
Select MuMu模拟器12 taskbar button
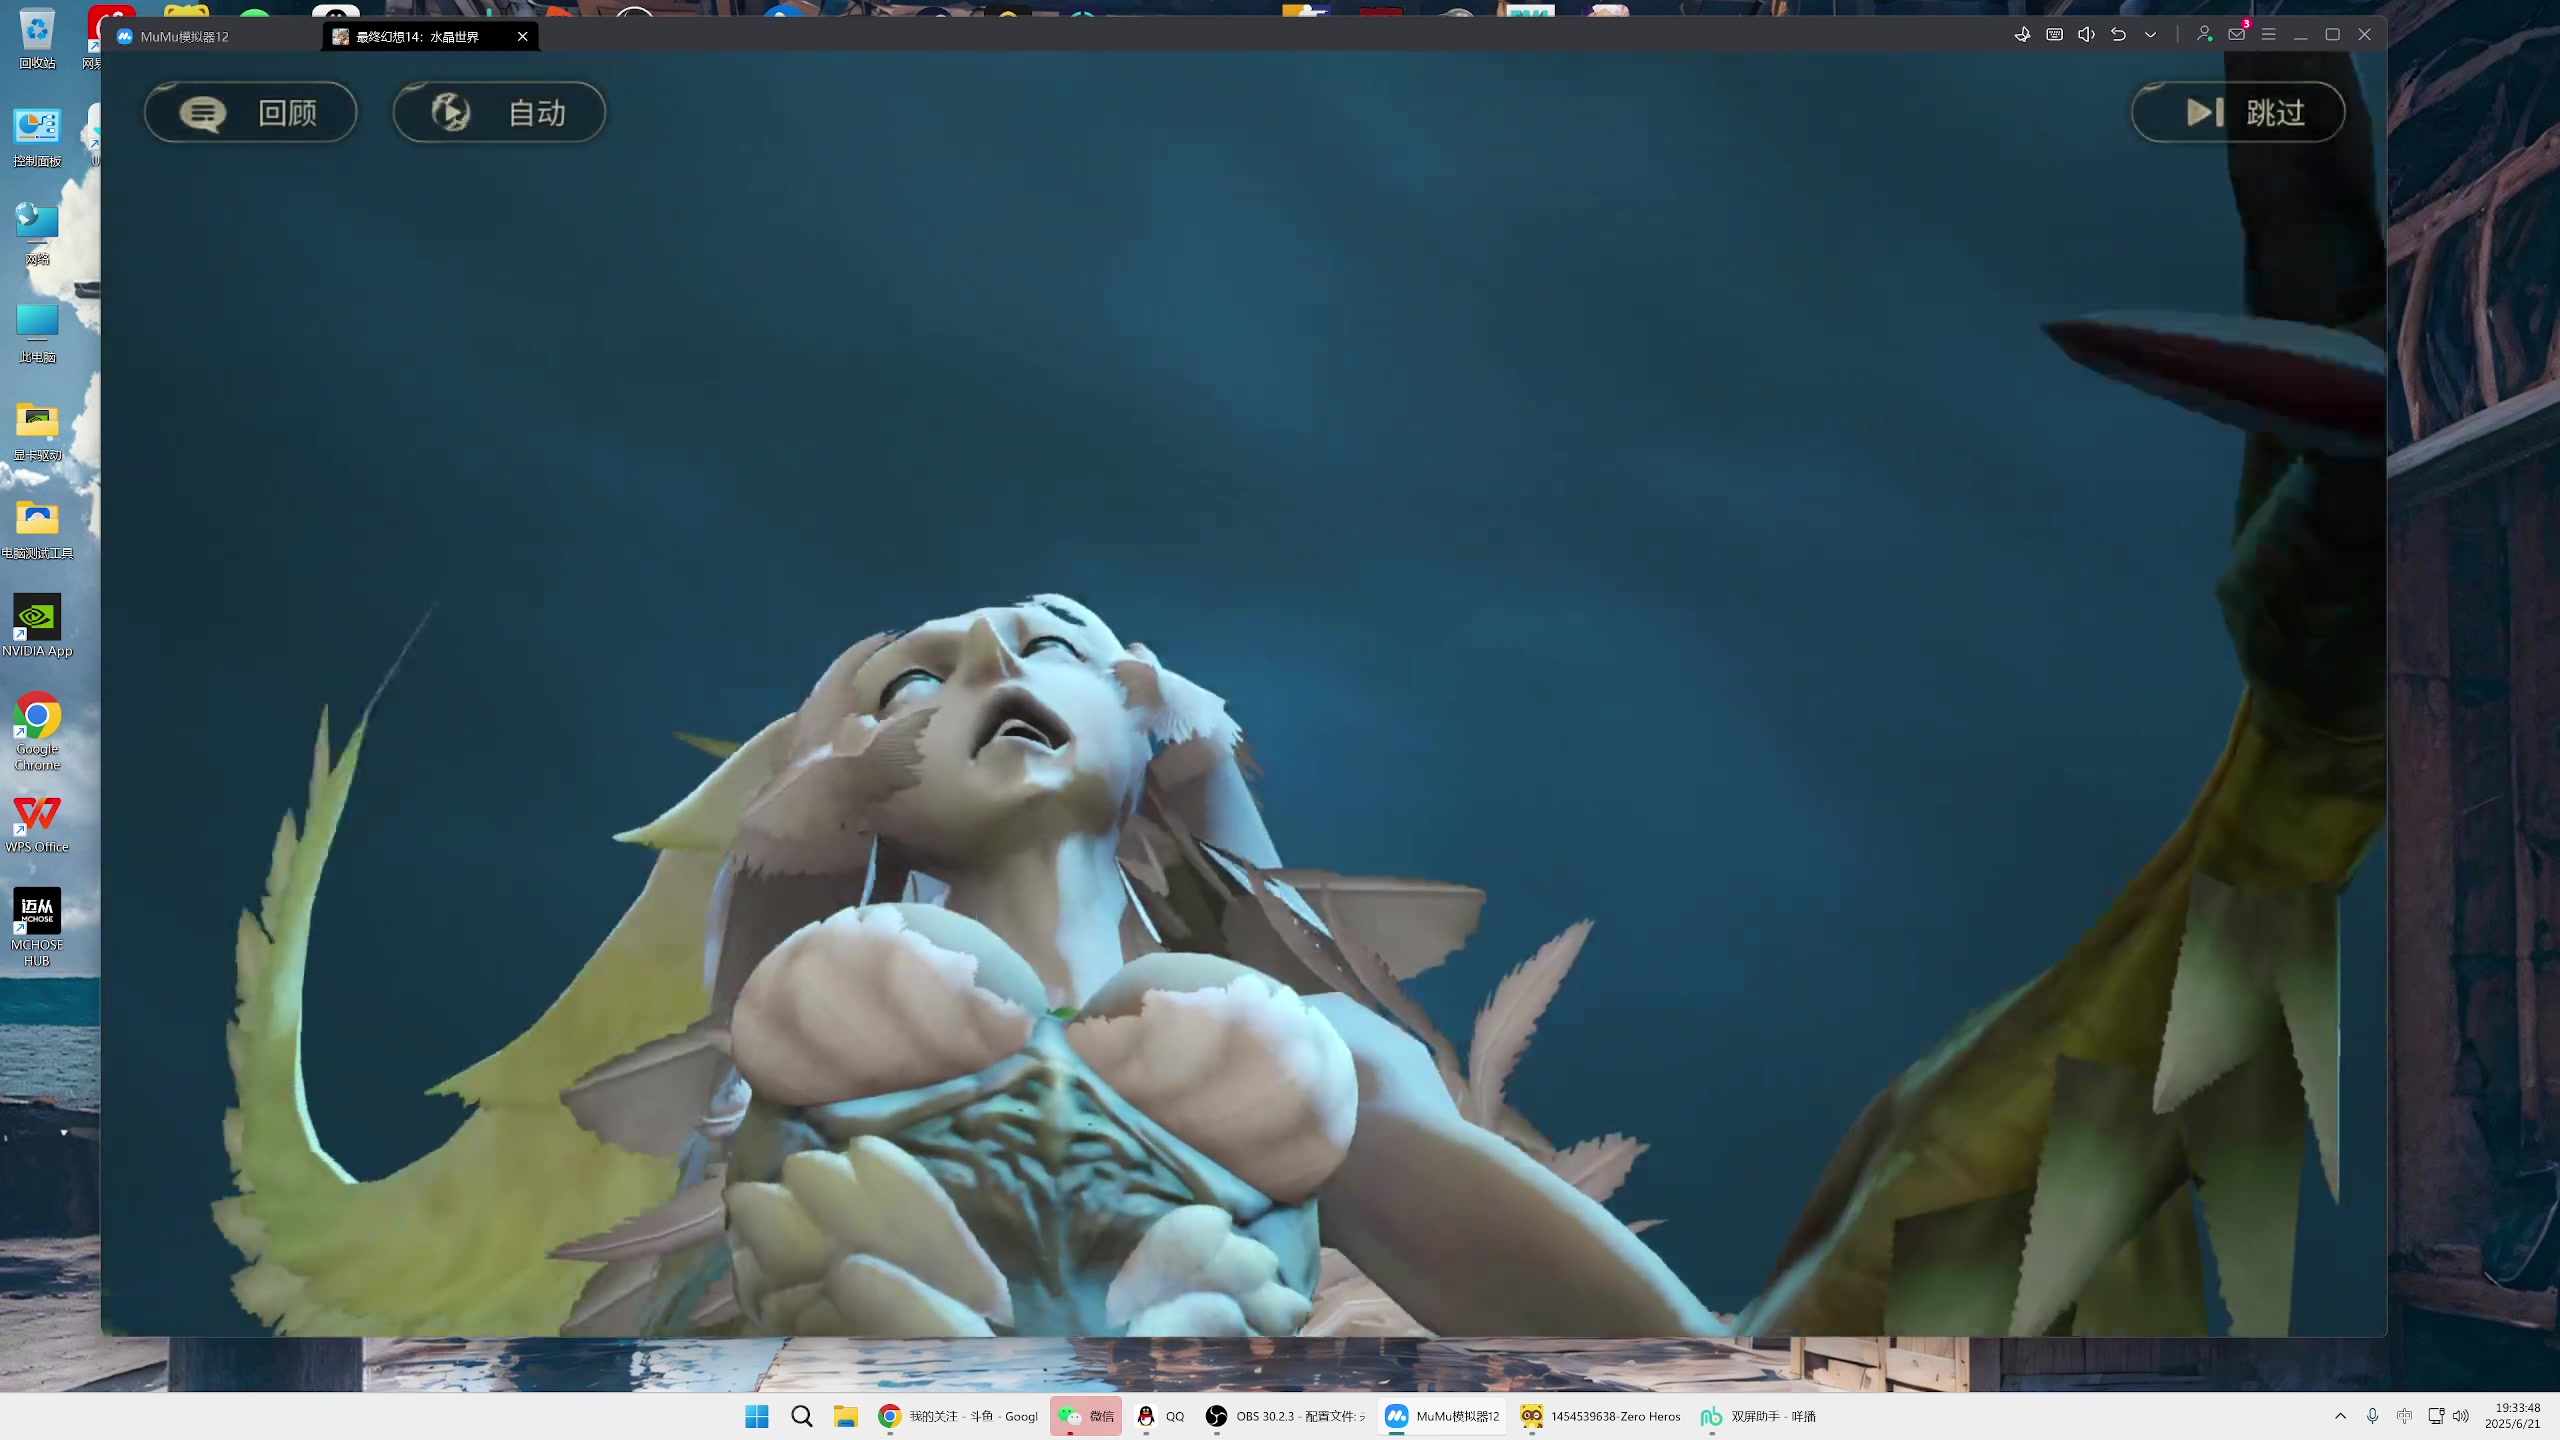(x=1442, y=1416)
